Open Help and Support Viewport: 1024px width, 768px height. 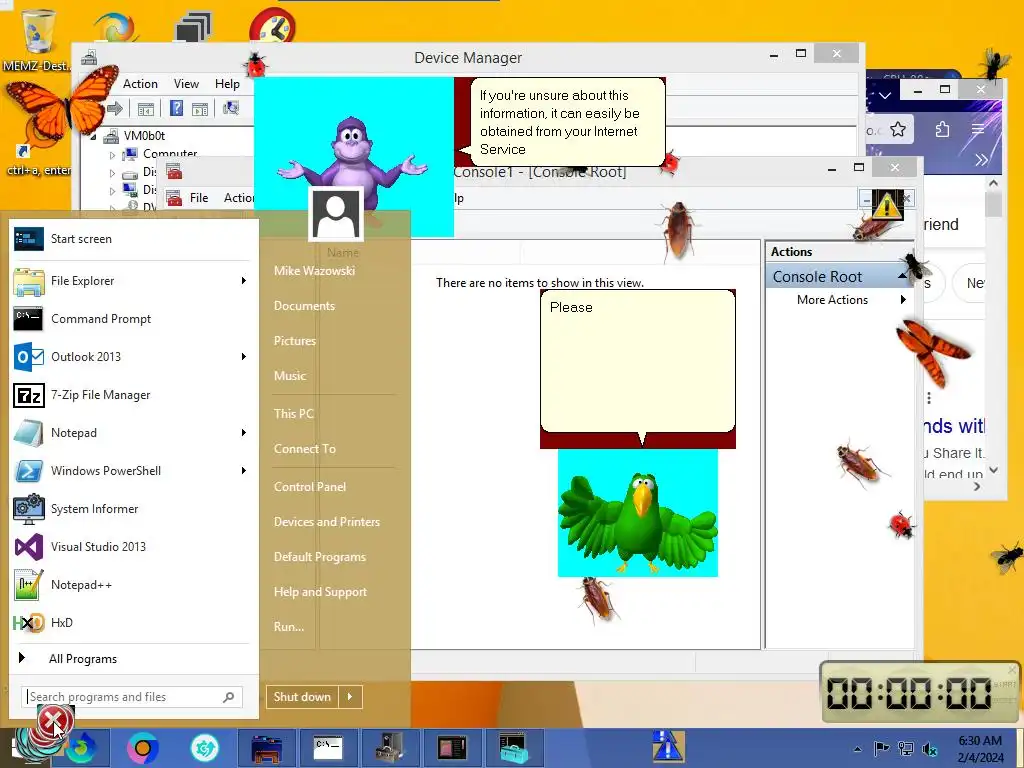click(320, 592)
